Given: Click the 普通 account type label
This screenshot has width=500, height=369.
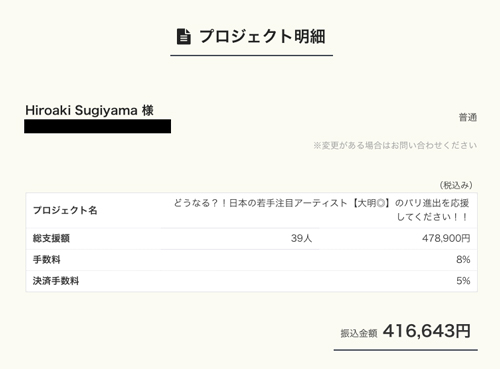Looking at the screenshot, I should 468,117.
